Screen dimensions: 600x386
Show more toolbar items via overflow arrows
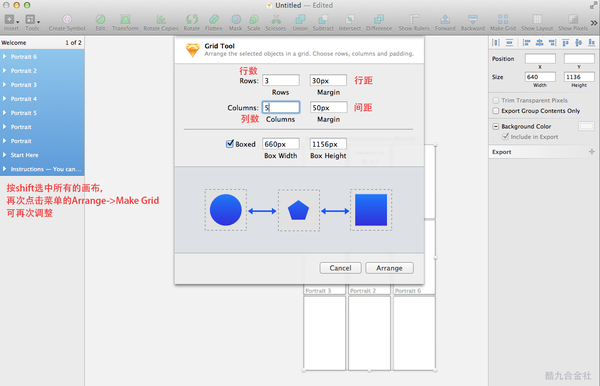(593, 23)
